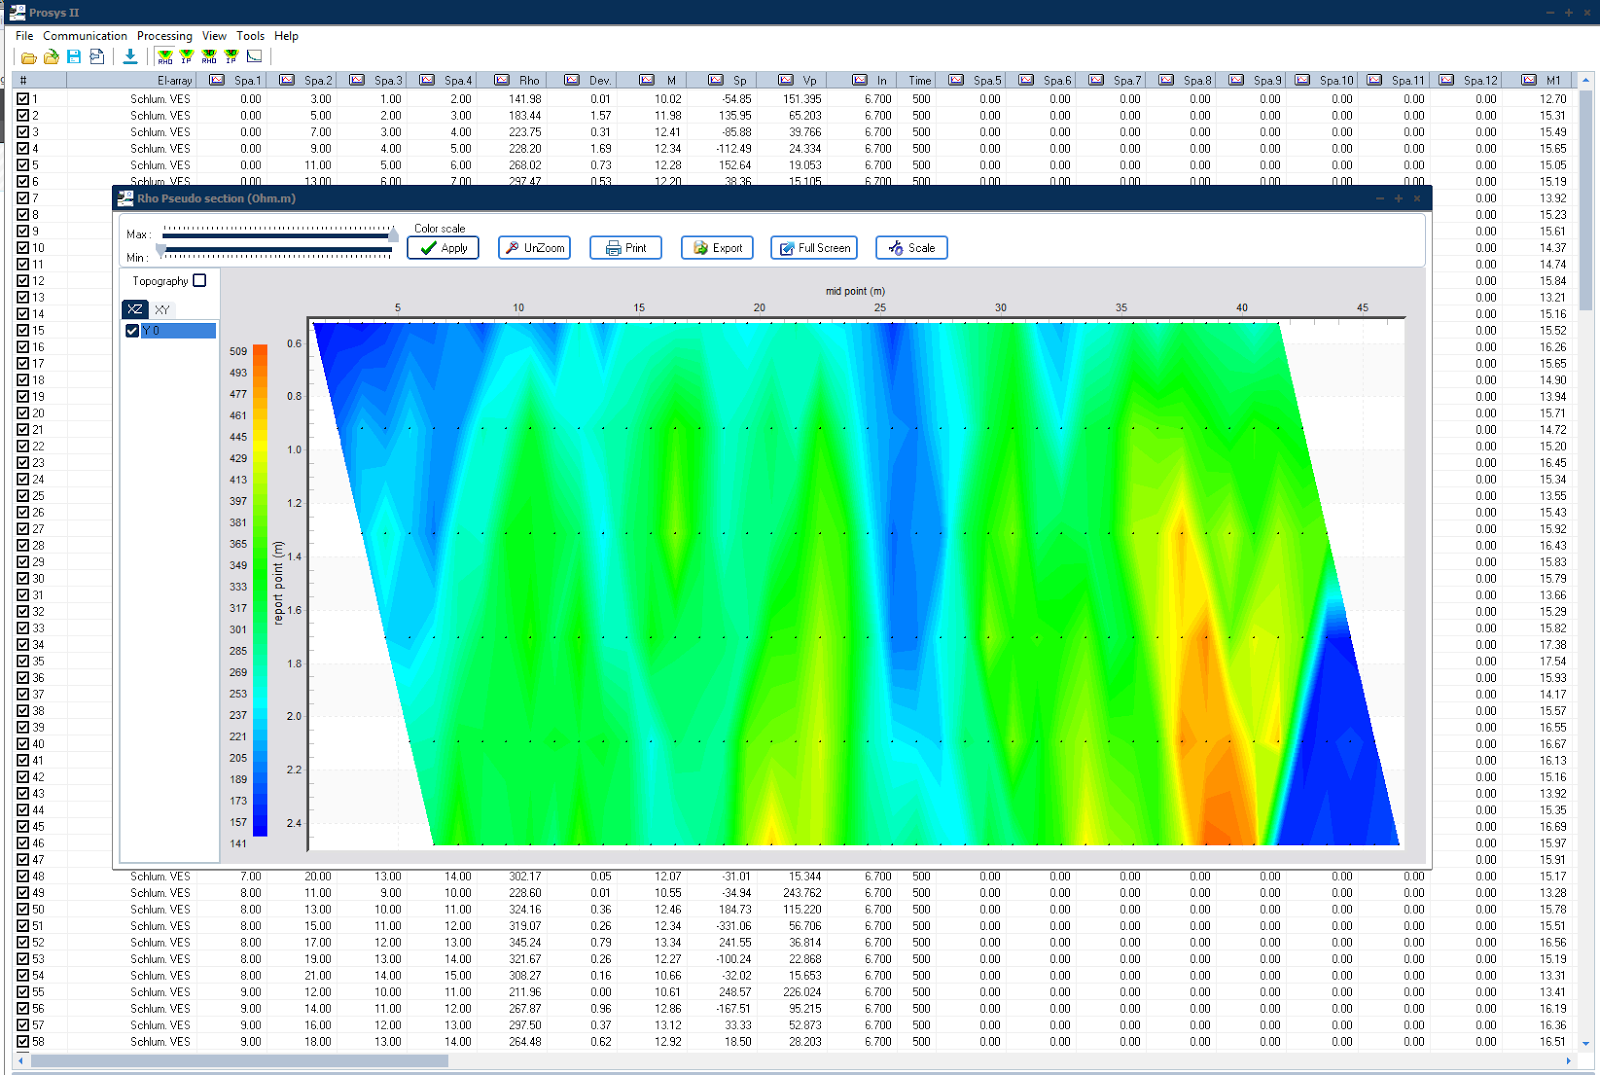Screen dimensions: 1600x1075
Task: Click the Scale button
Action: [x=911, y=248]
